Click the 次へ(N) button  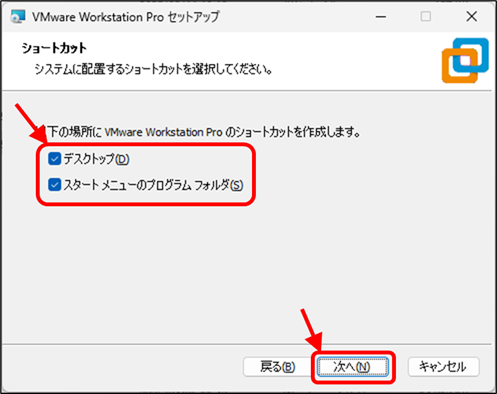[x=353, y=367]
